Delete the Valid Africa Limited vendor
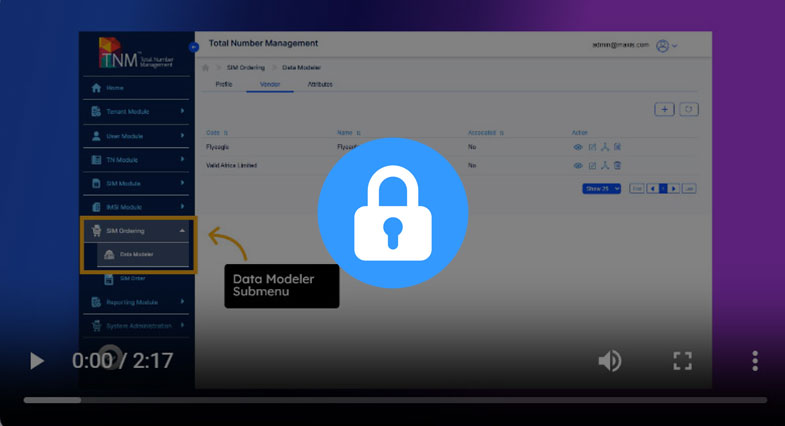785x426 pixels. 618,165
